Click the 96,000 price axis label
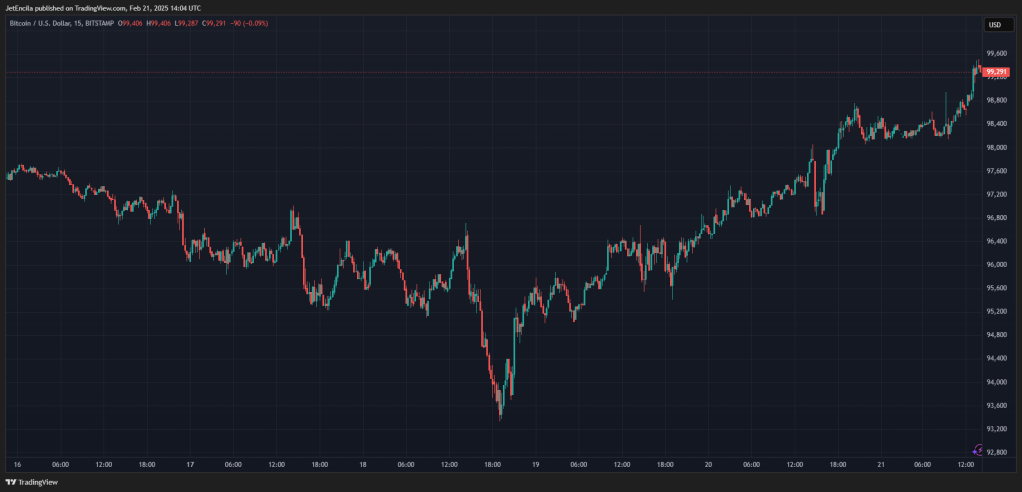 pos(997,265)
